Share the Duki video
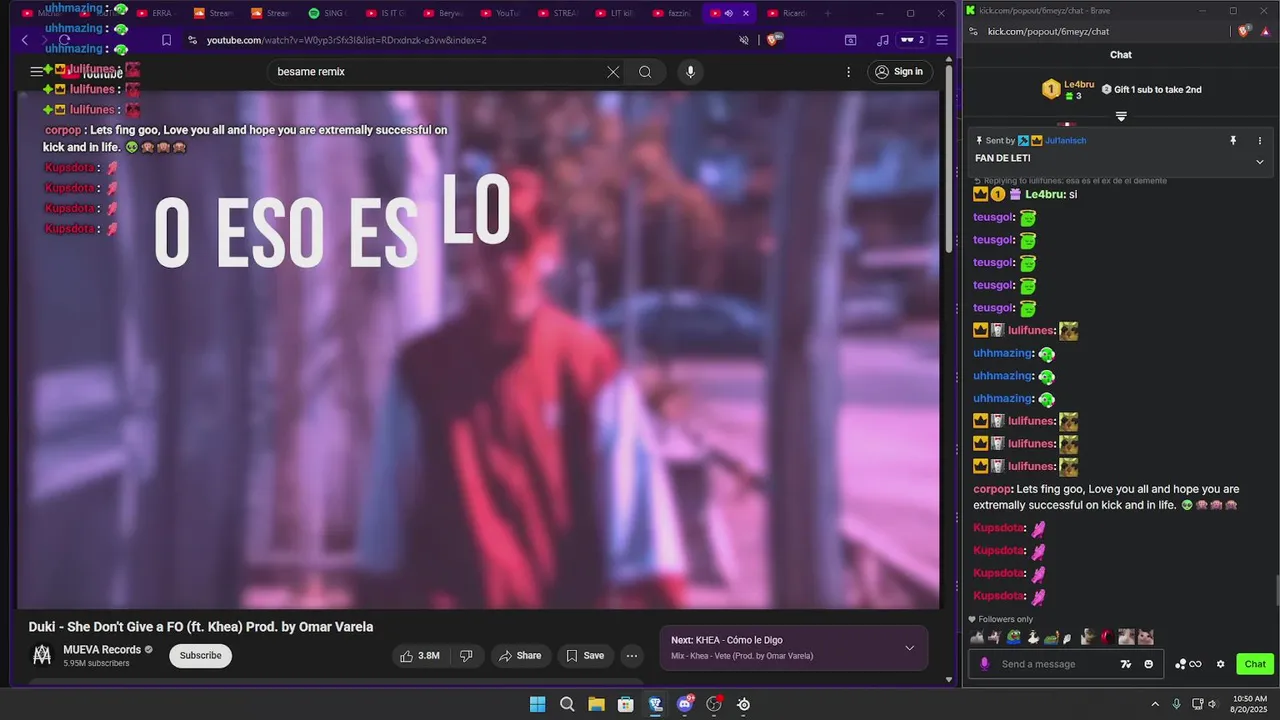Screen dimensions: 1280x720 point(520,656)
